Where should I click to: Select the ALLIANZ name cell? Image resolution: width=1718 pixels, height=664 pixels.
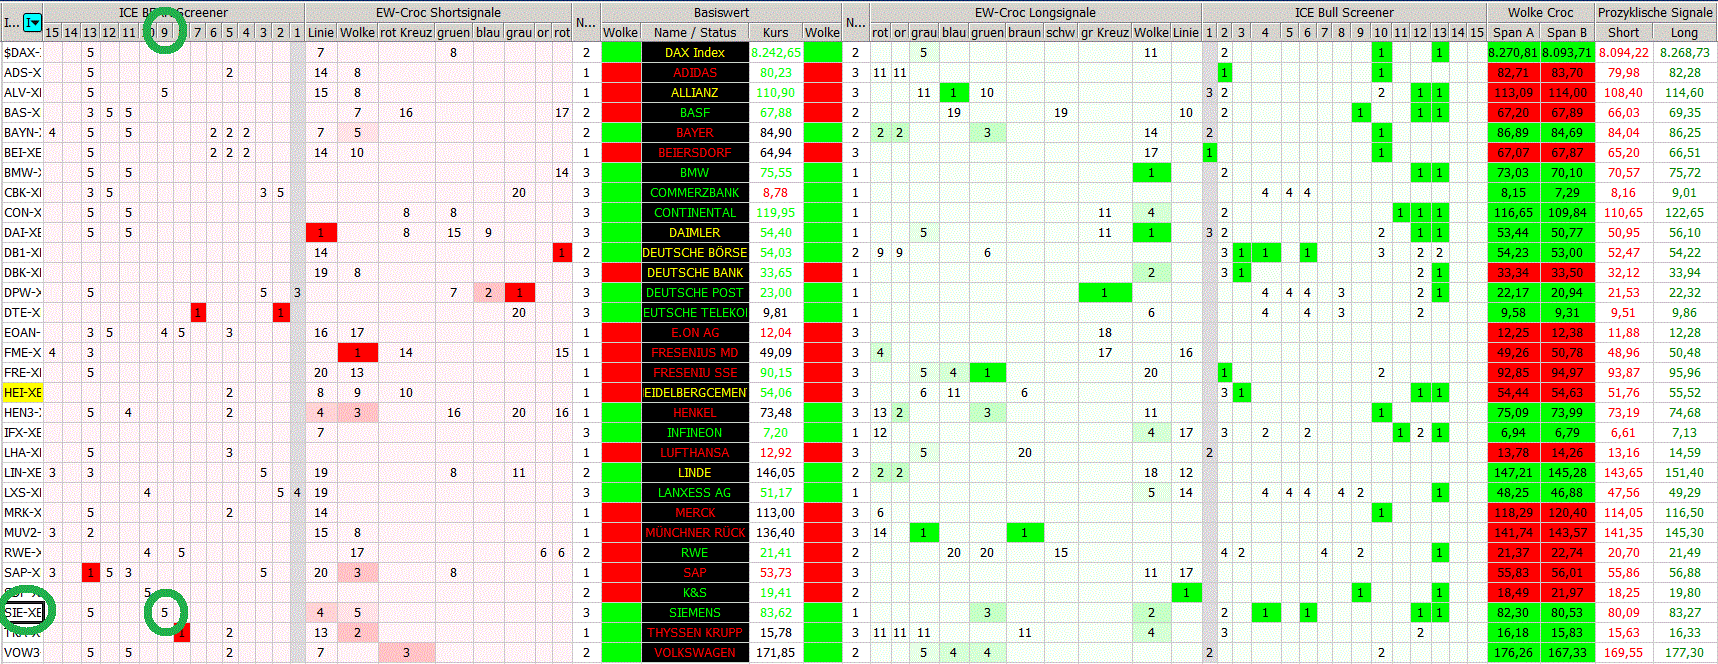click(x=695, y=92)
